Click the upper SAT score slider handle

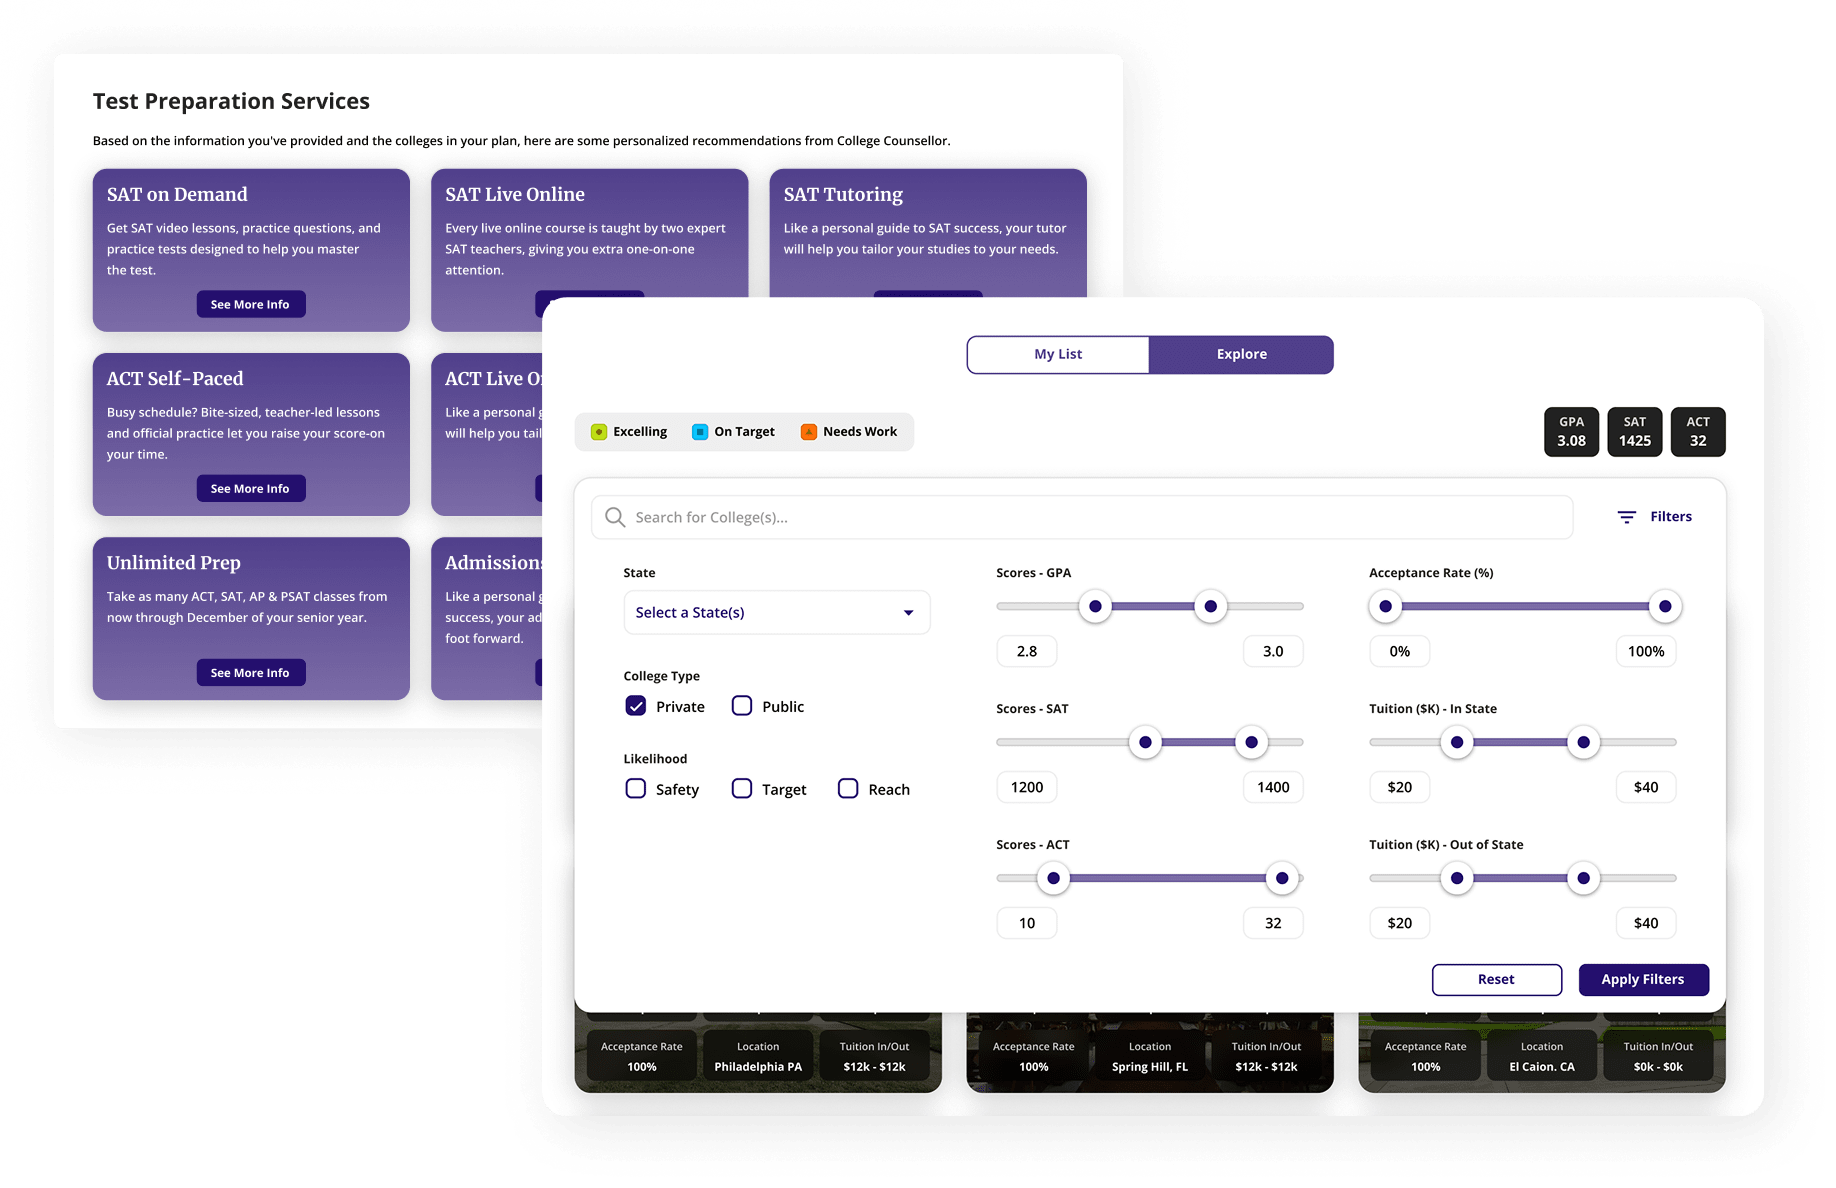tap(1251, 742)
